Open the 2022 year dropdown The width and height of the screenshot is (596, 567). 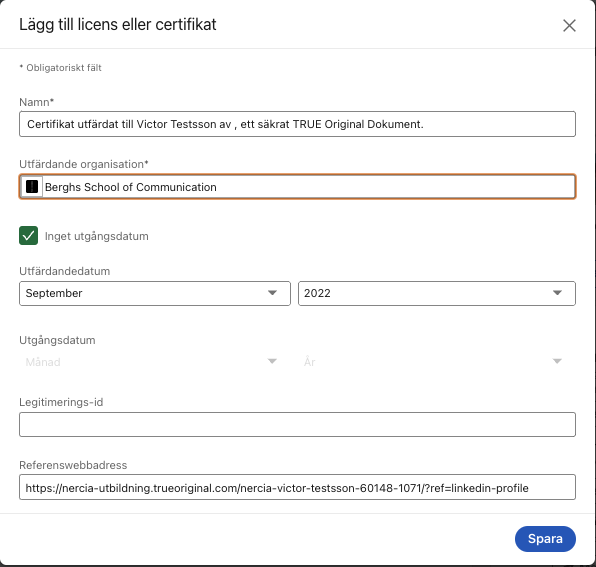tap(437, 293)
